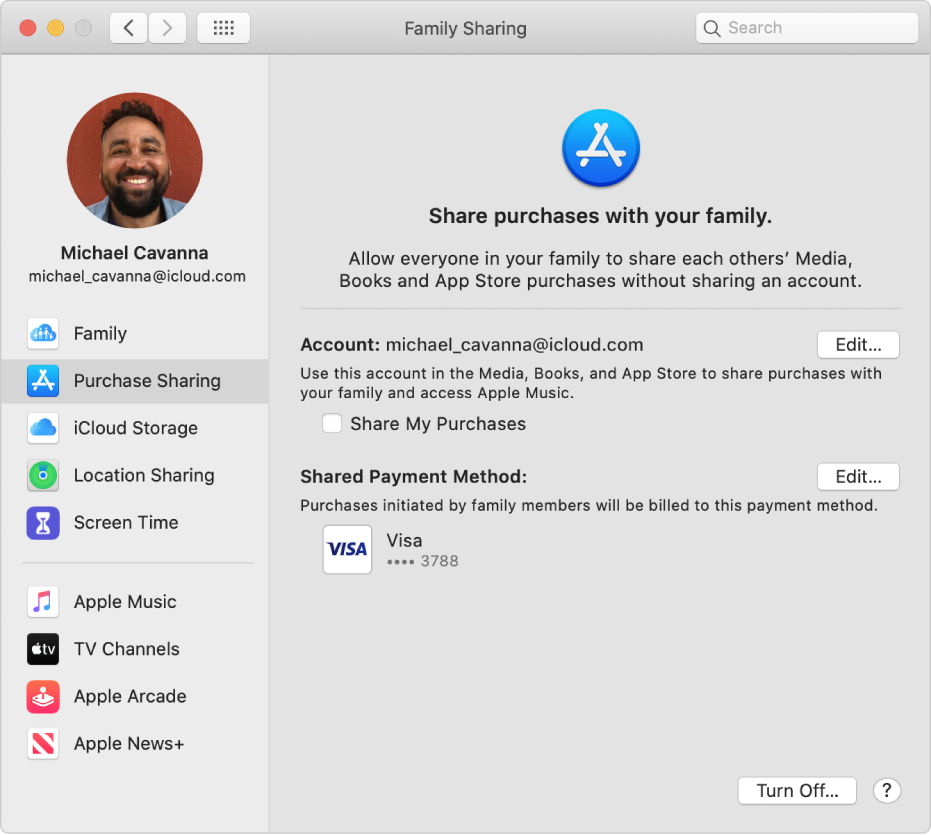The width and height of the screenshot is (931, 835).
Task: Click the magnifying glass search icon
Action: click(x=711, y=29)
